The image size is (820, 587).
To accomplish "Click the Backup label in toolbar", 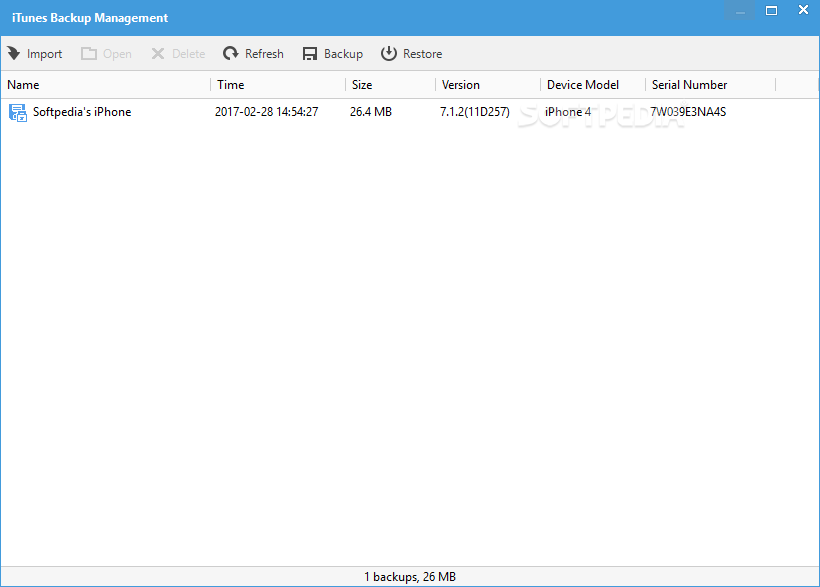I will [x=343, y=54].
